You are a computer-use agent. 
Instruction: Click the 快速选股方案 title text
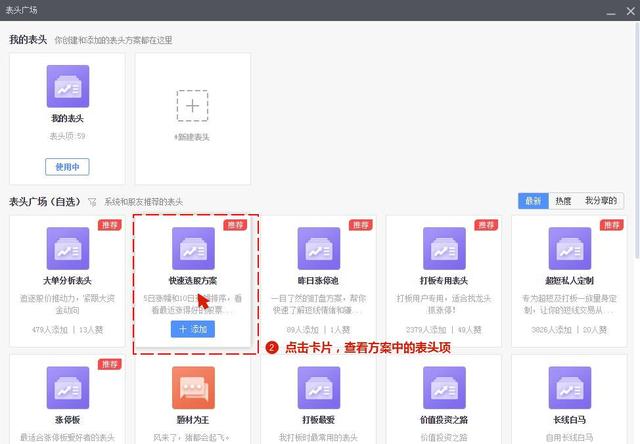[x=193, y=281]
